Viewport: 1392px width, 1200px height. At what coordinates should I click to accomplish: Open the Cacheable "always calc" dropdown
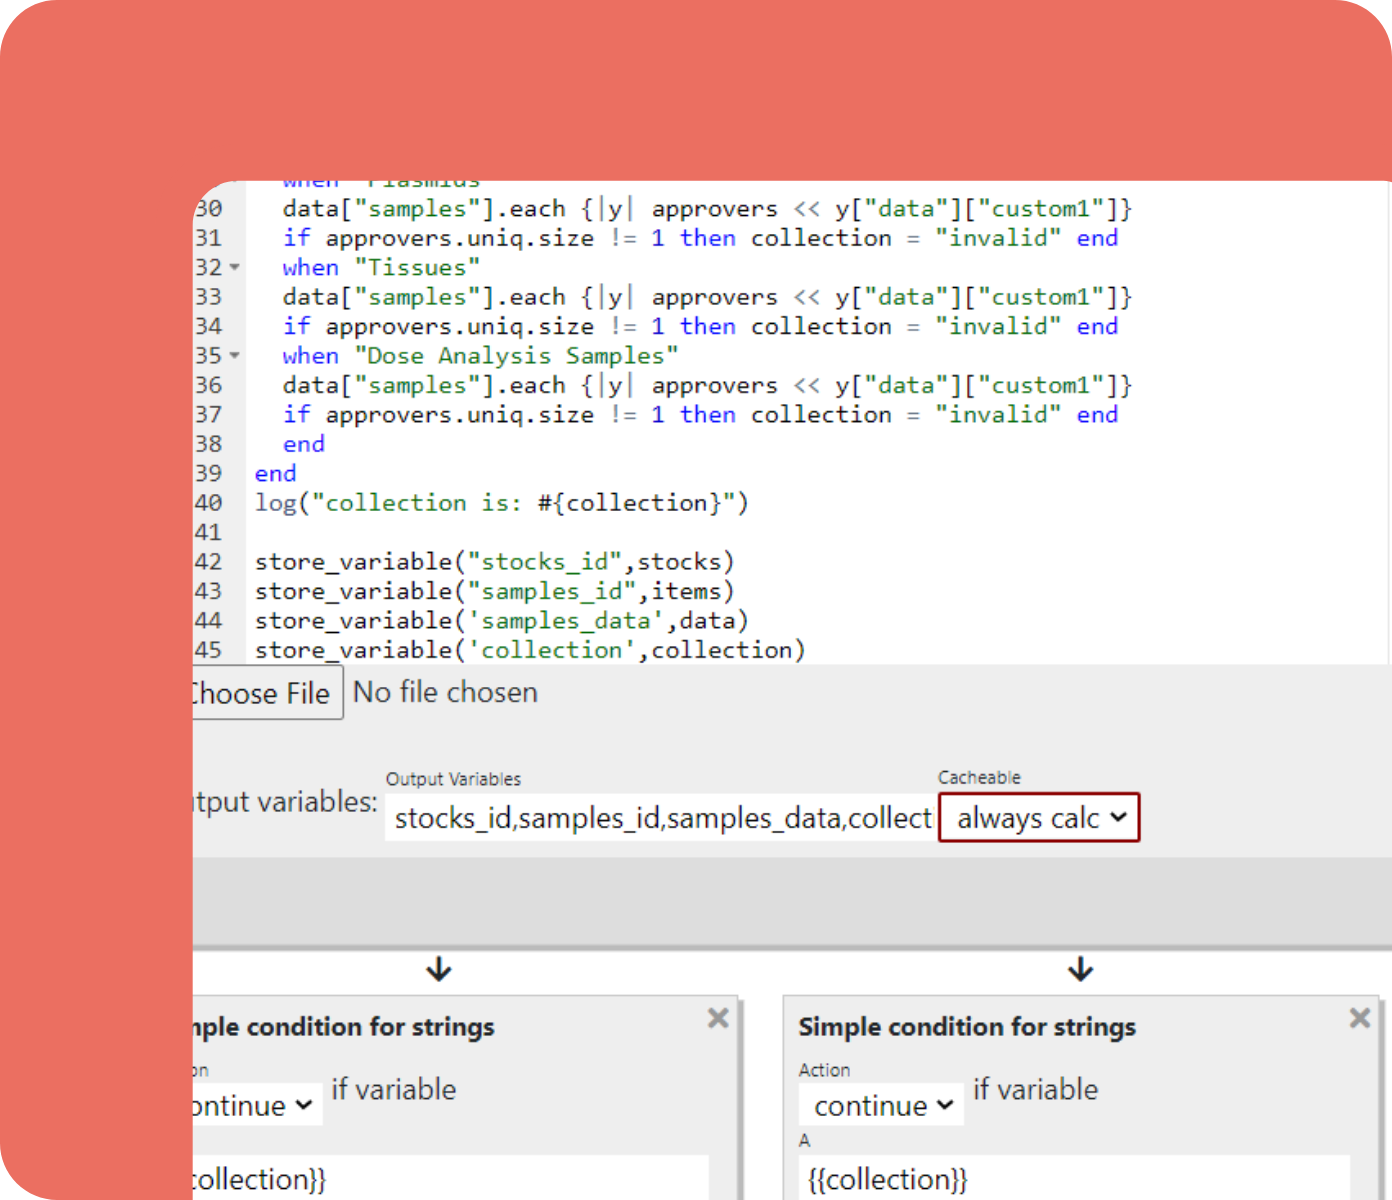pos(1037,817)
